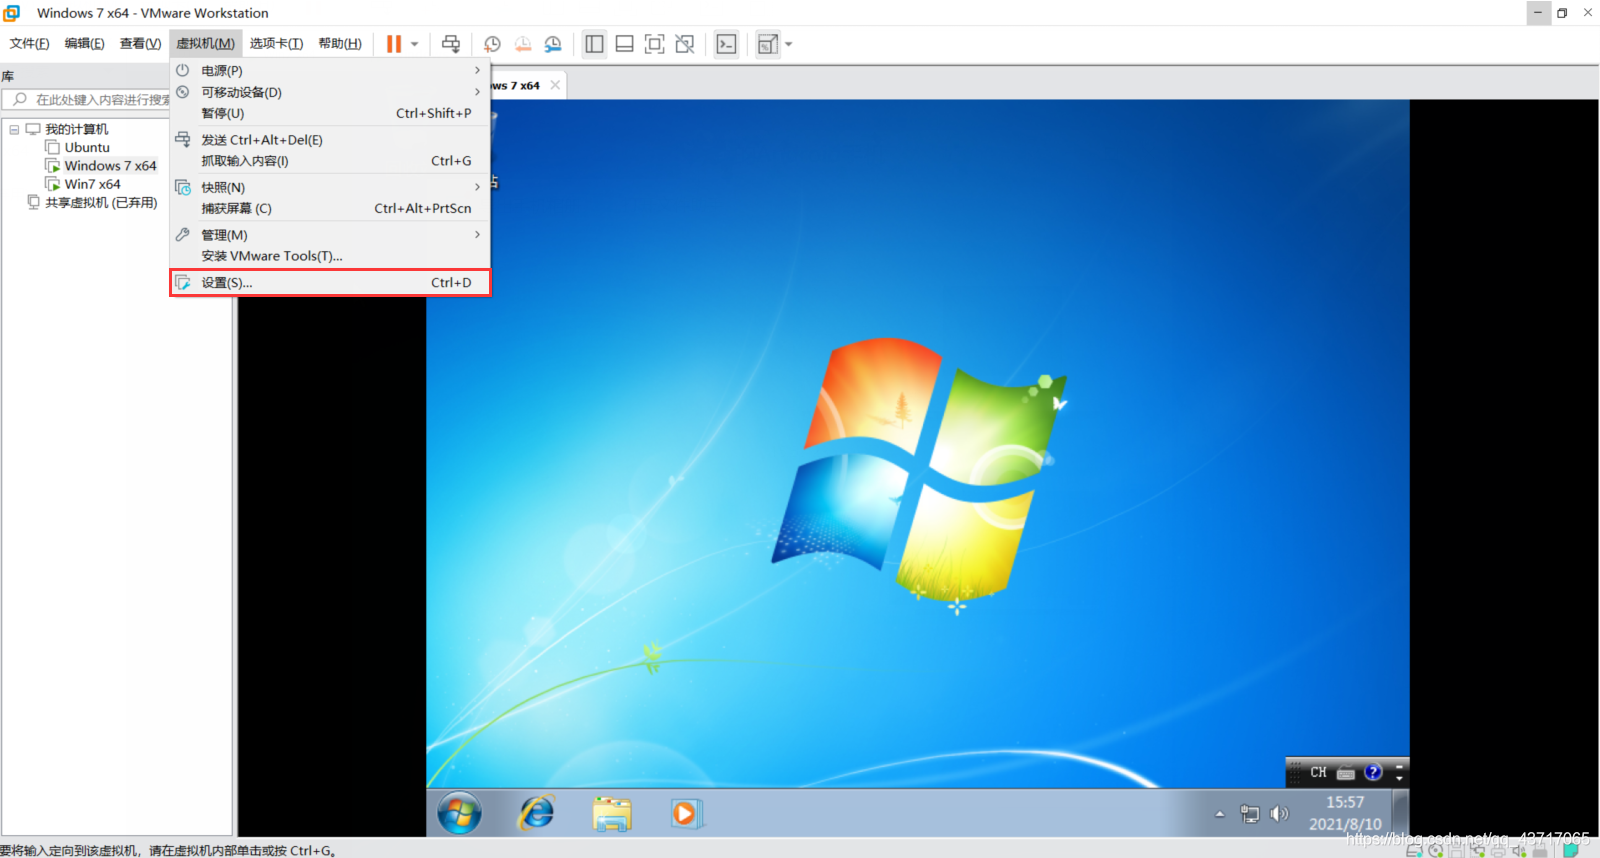This screenshot has width=1600, height=858.
Task: Click the orange Pause VM toolbar icon
Action: coord(394,44)
